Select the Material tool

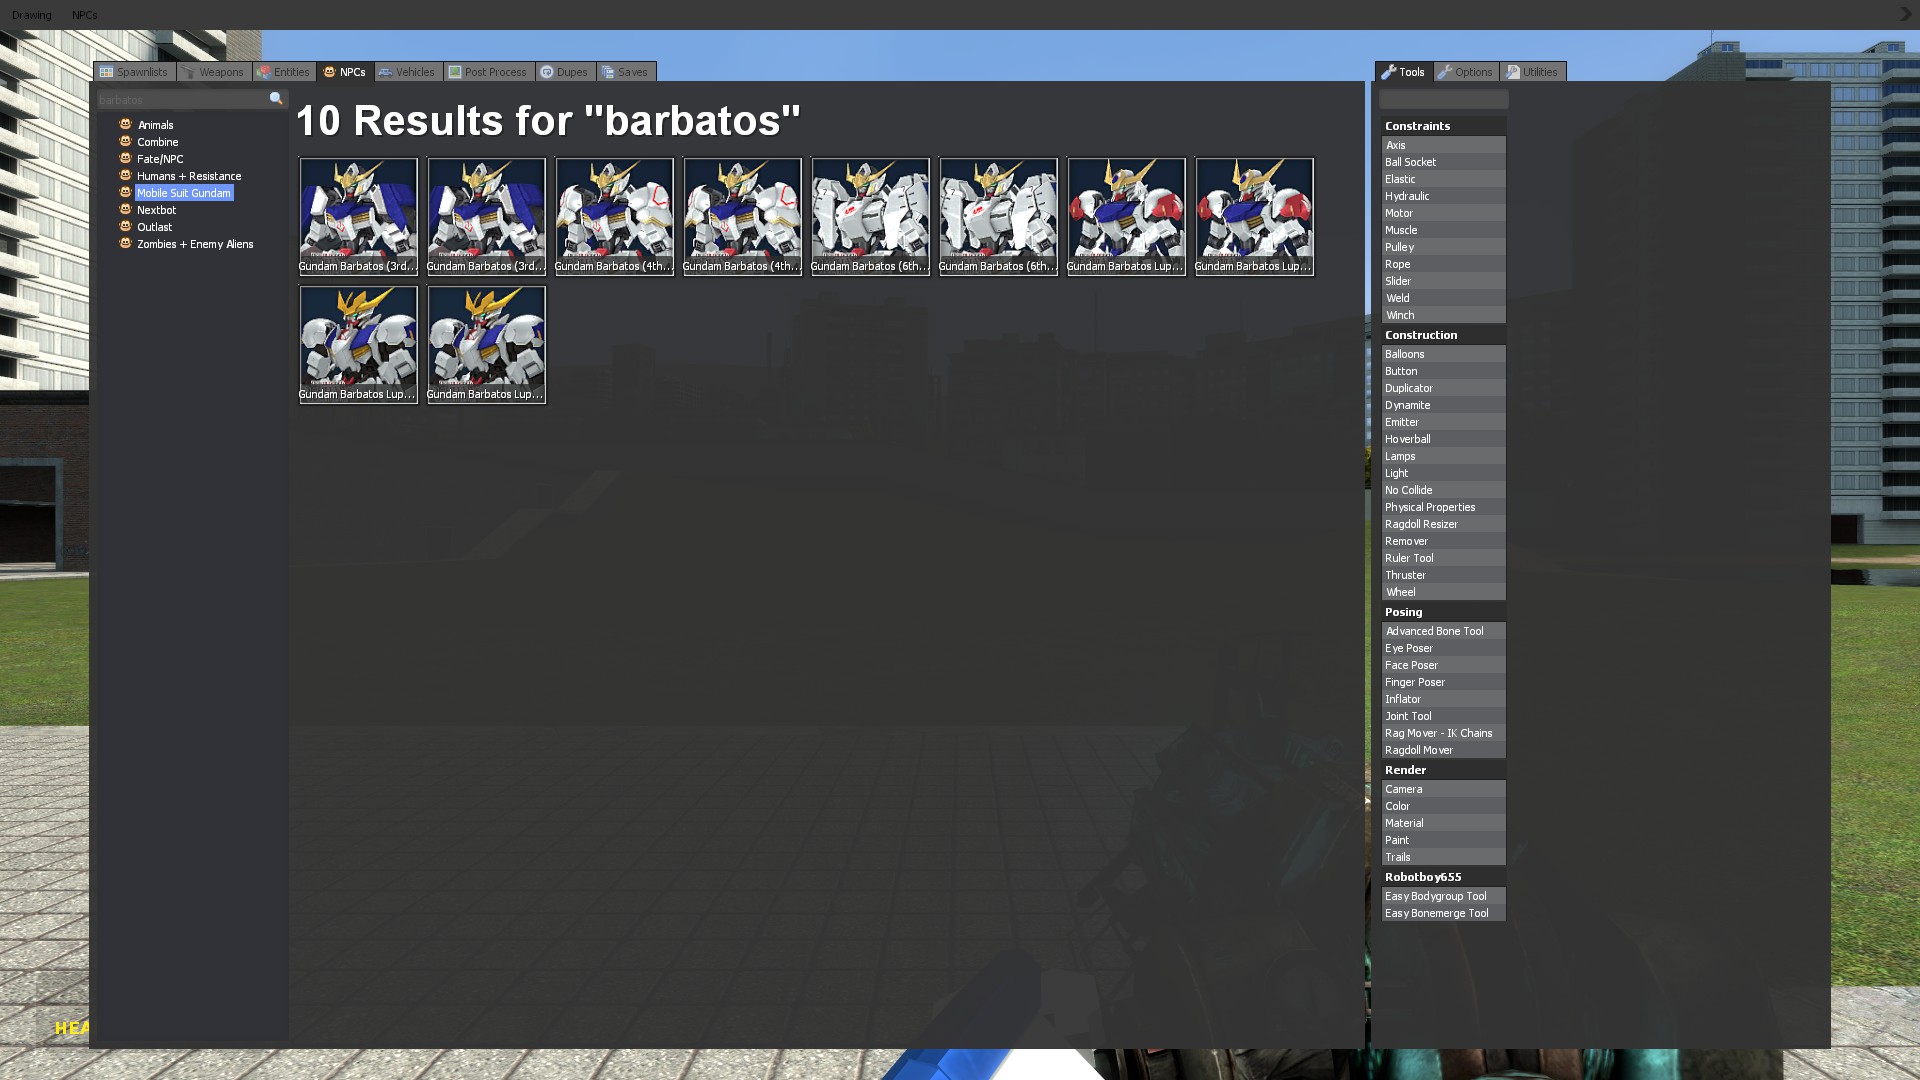(1444, 823)
